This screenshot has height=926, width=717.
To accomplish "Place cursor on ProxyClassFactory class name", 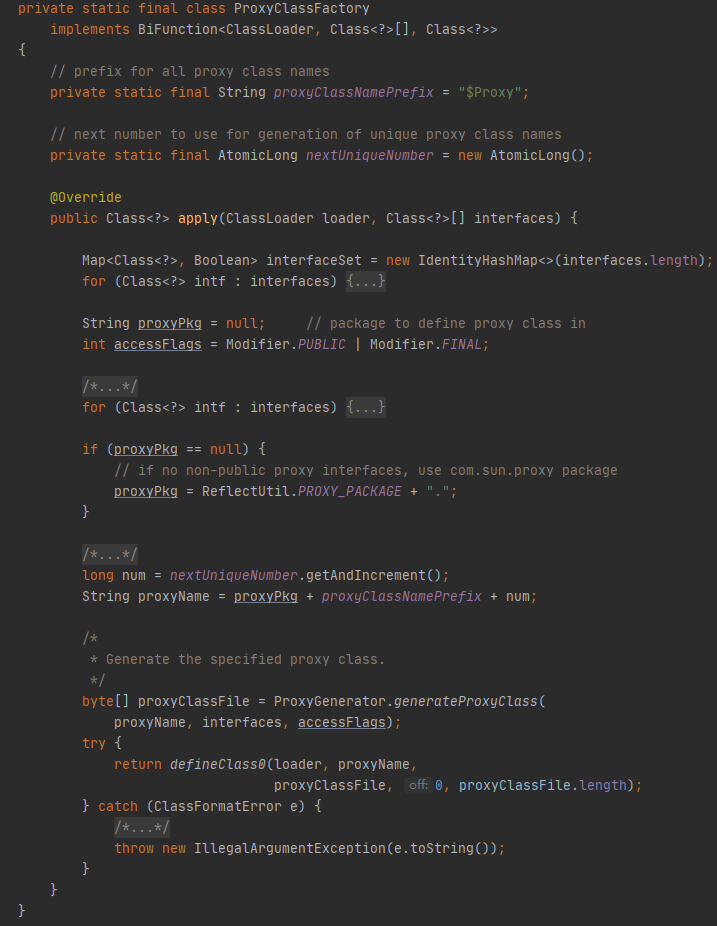I will tap(302, 9).
